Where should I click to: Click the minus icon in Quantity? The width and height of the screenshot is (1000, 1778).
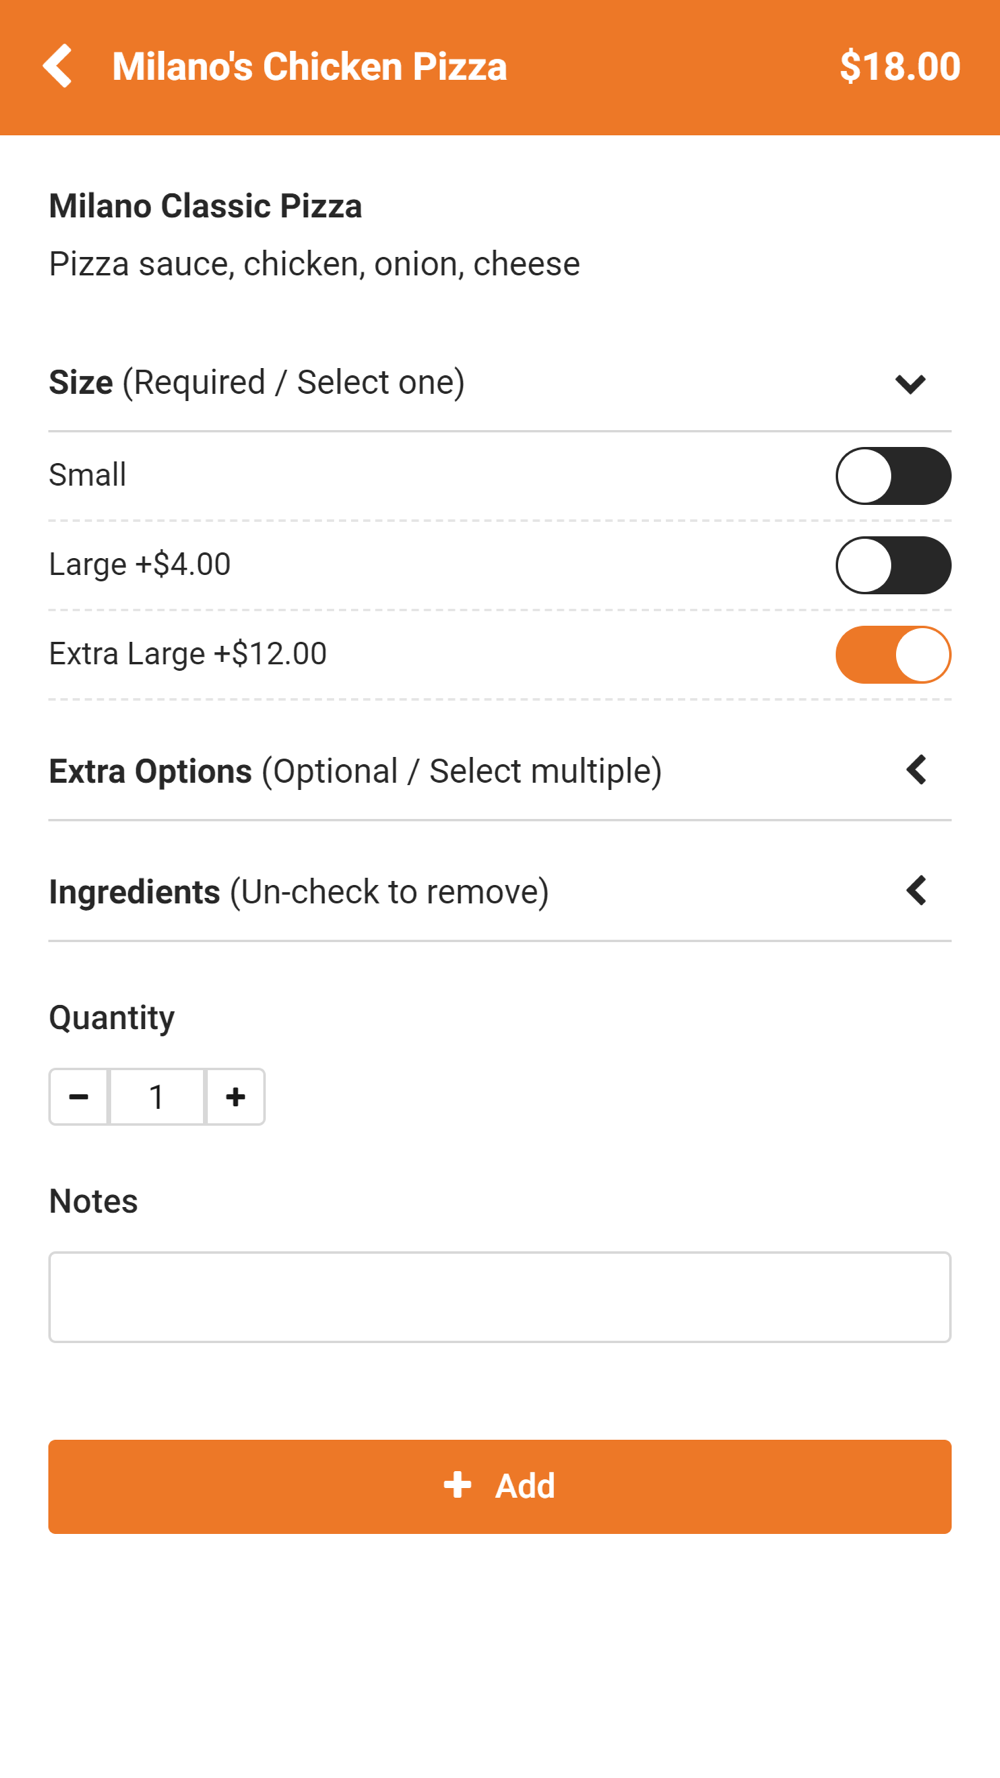click(x=78, y=1097)
